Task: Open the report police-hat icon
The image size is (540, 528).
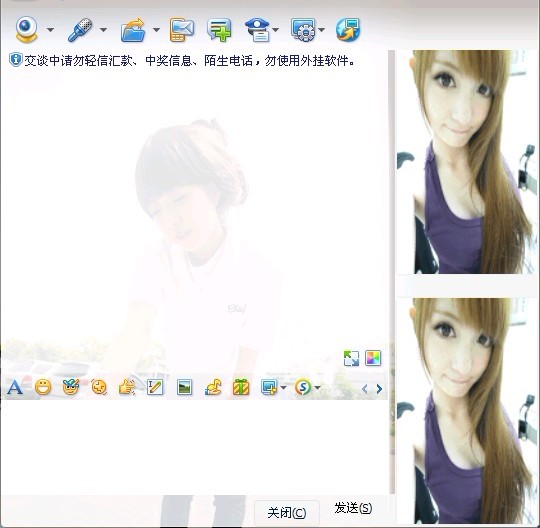Action: [x=258, y=30]
